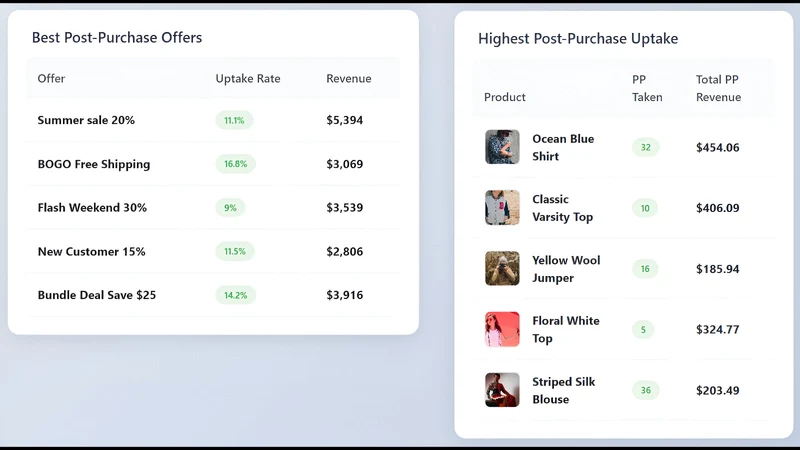Click the Best Post-Purchase Offers heading
This screenshot has width=800, height=450.
click(117, 38)
